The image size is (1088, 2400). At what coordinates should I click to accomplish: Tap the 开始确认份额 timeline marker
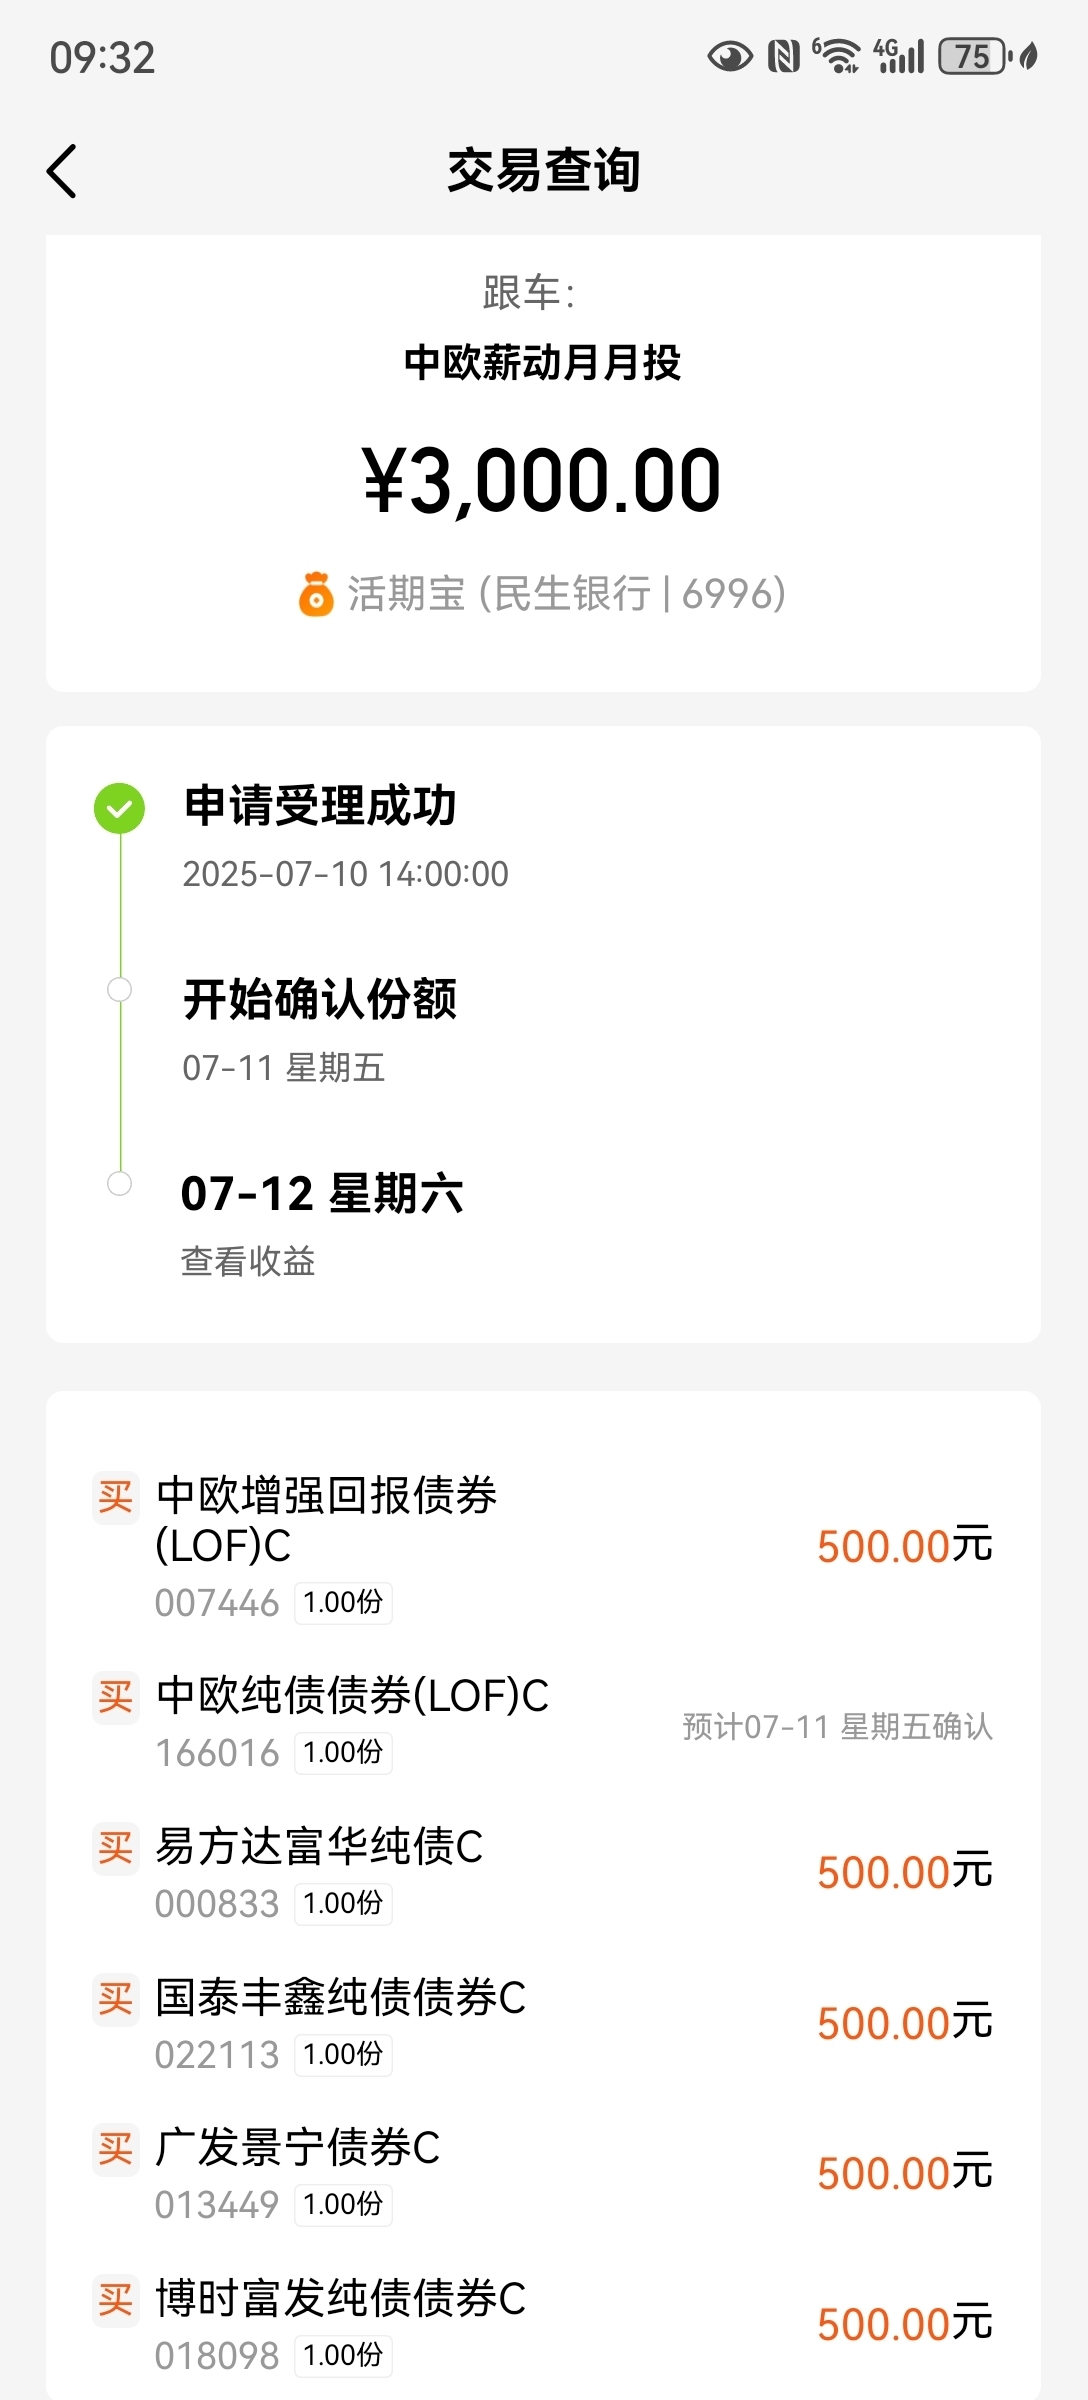119,990
